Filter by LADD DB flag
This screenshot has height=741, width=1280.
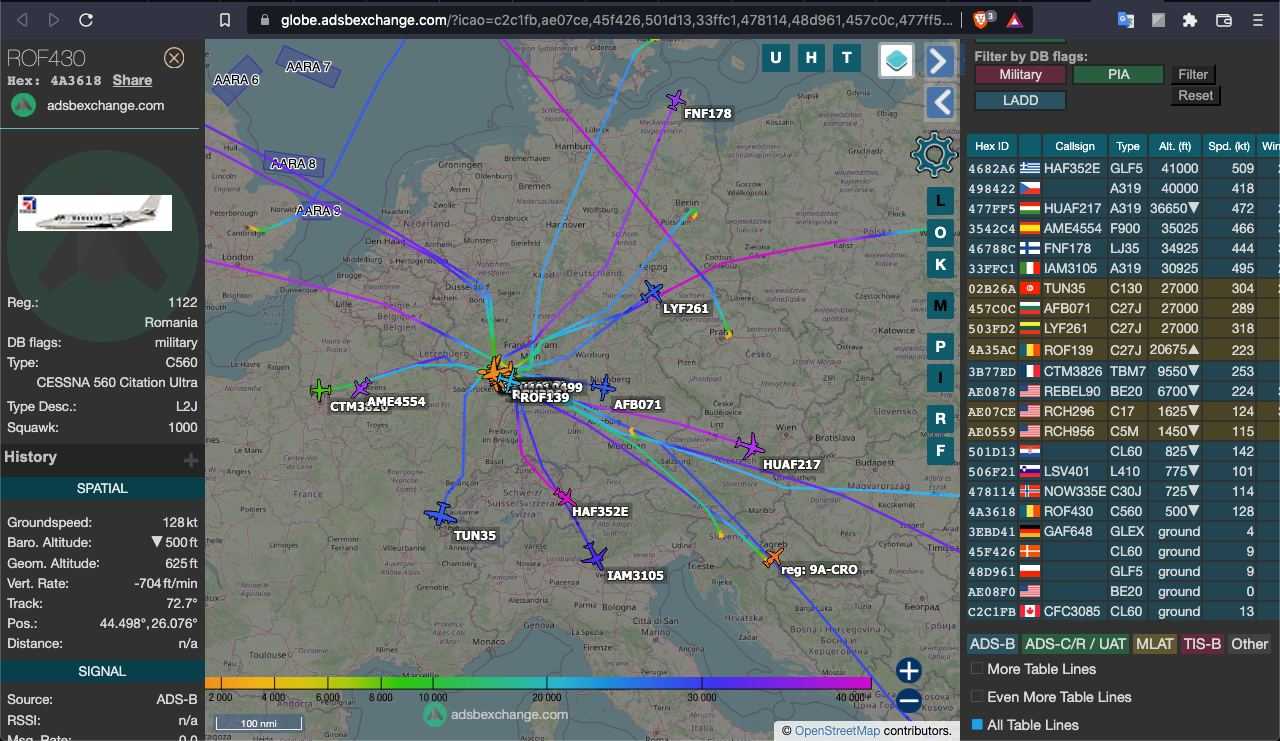pyautogui.click(x=1020, y=100)
